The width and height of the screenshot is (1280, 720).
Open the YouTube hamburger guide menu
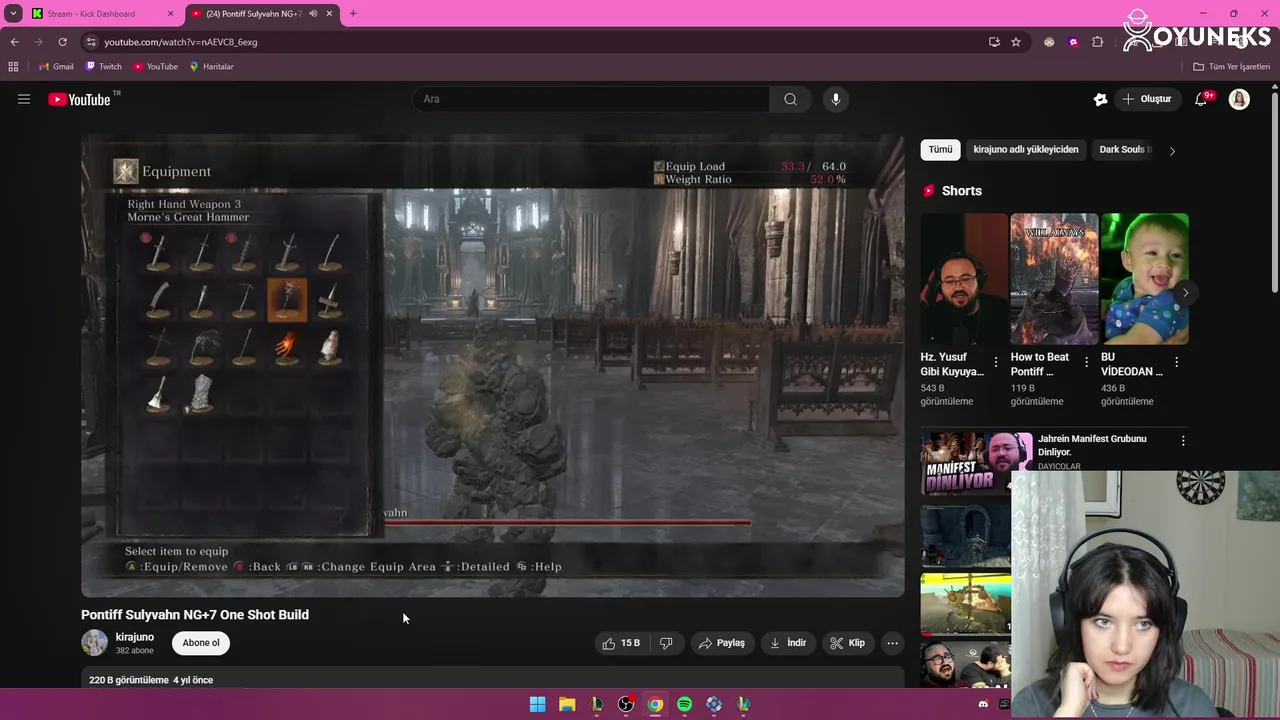(24, 99)
